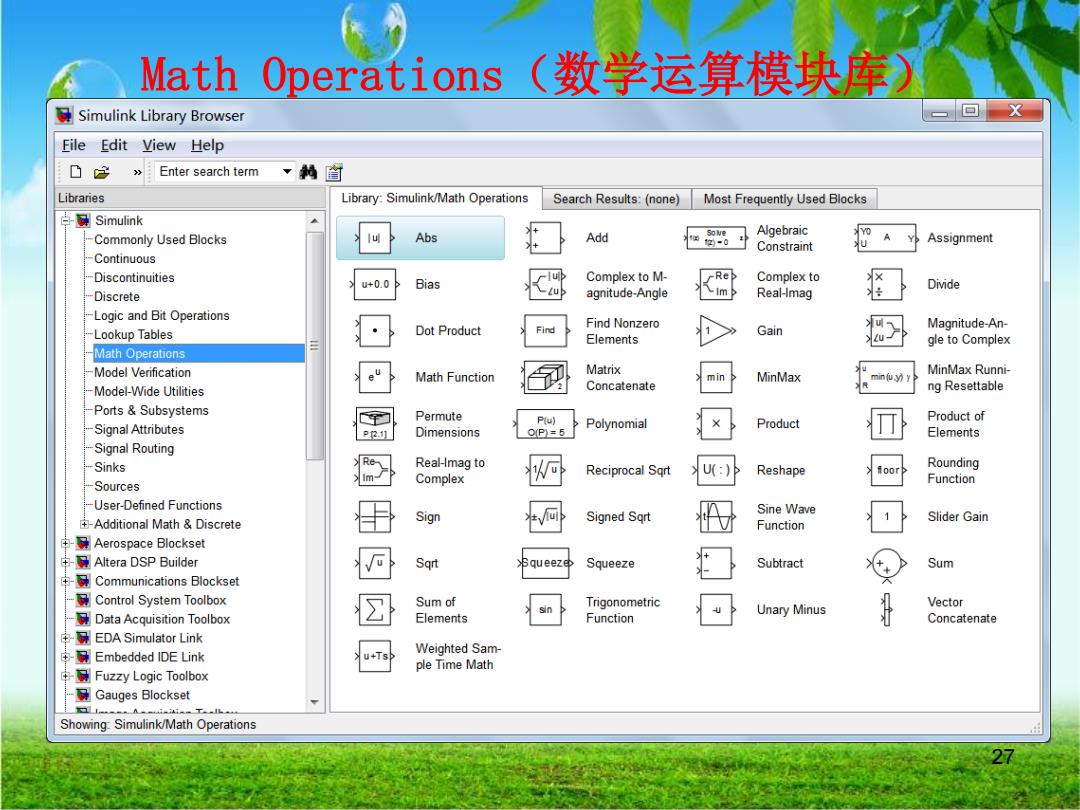Viewport: 1080px width, 810px height.
Task: Choose the Bias block icon
Action: click(375, 284)
